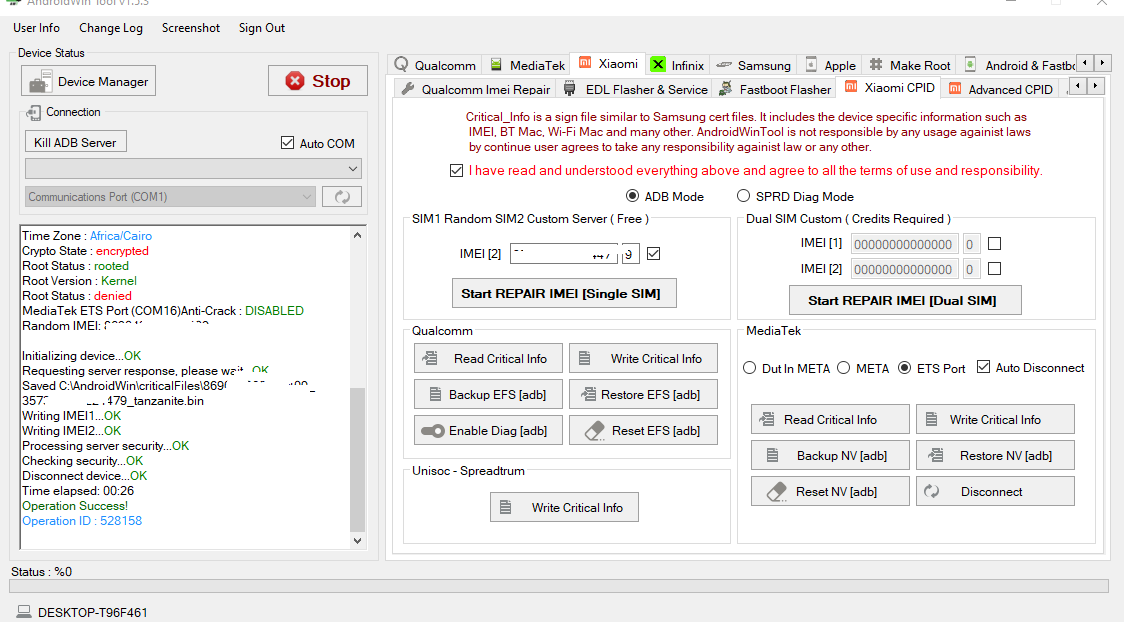The image size is (1124, 622).
Task: Enable the Dual SIM IMEI [1] checkbox
Action: pyautogui.click(x=994, y=244)
